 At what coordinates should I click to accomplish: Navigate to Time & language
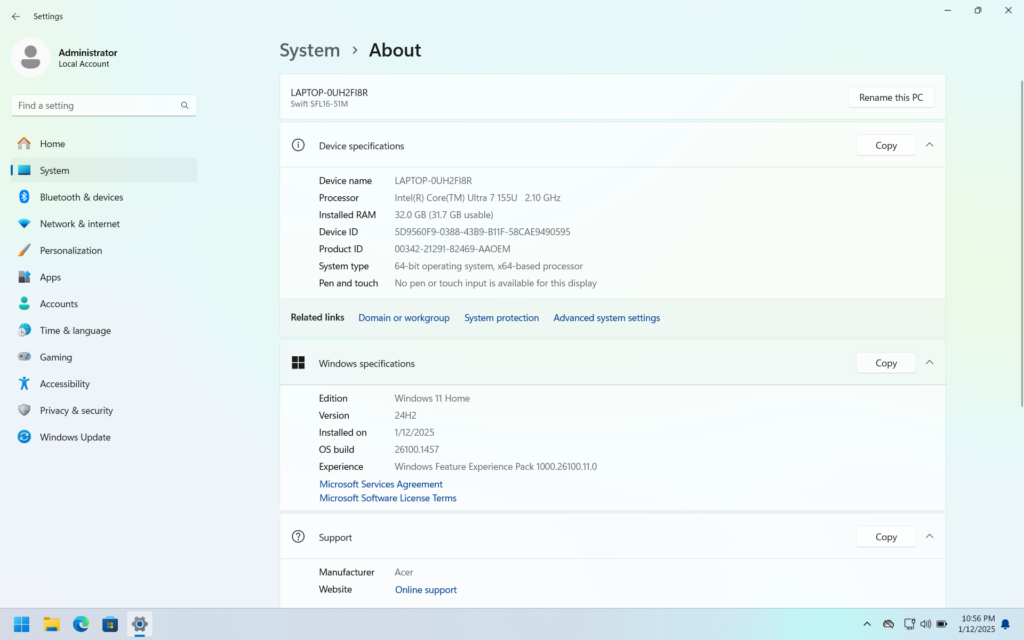104,331
